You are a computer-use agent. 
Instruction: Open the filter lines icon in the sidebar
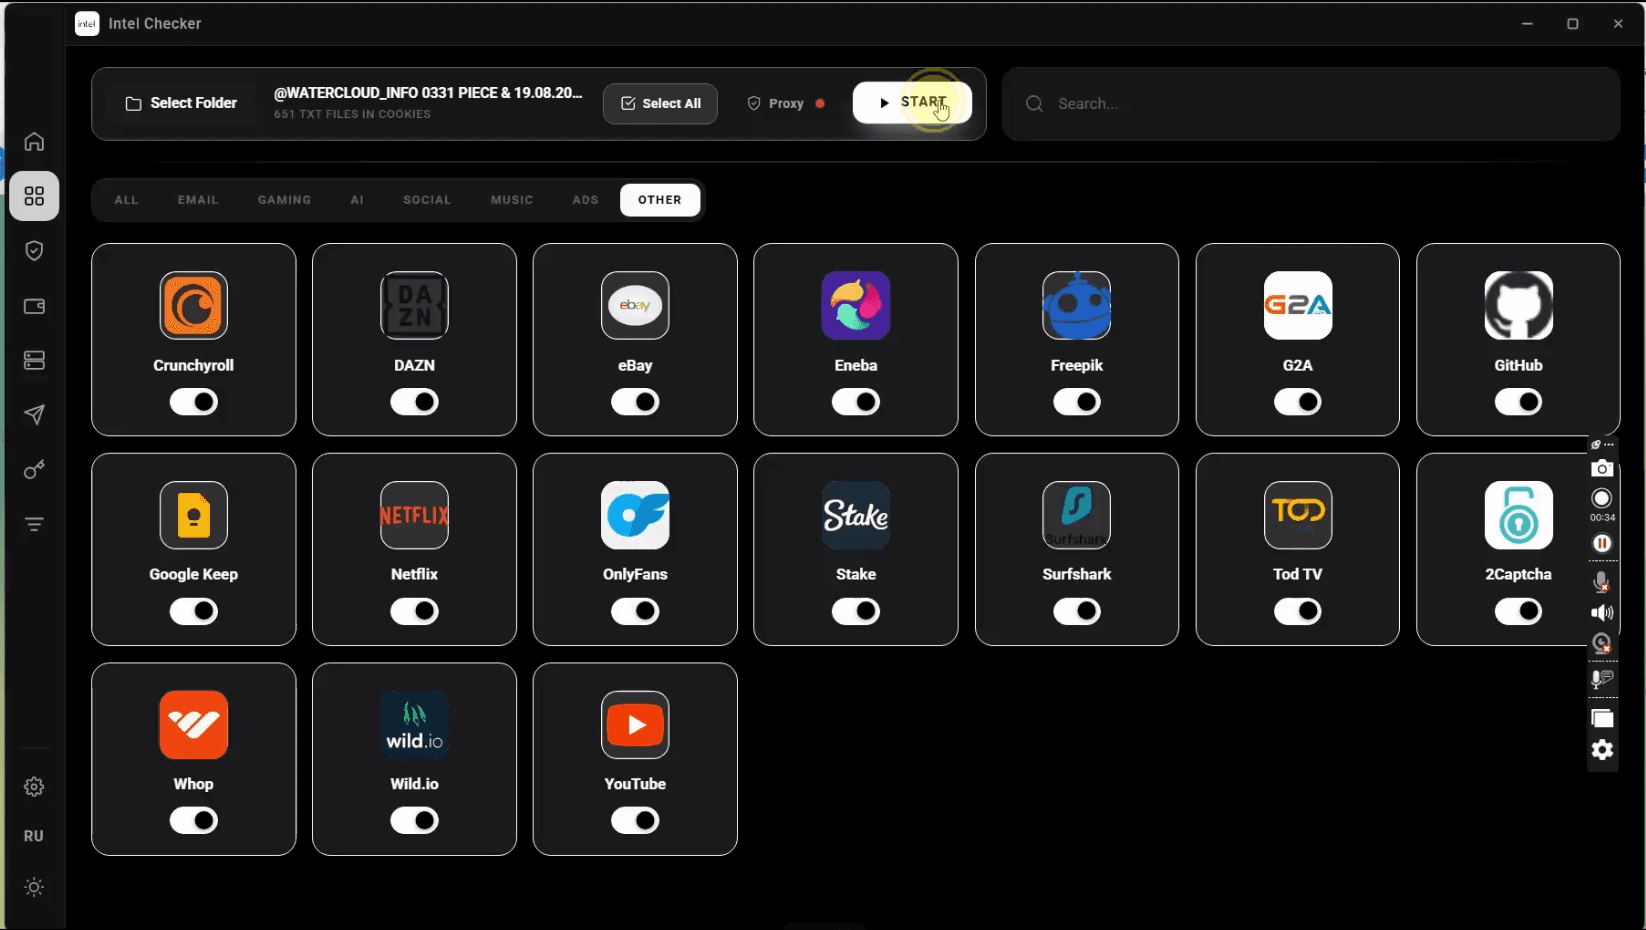(34, 524)
